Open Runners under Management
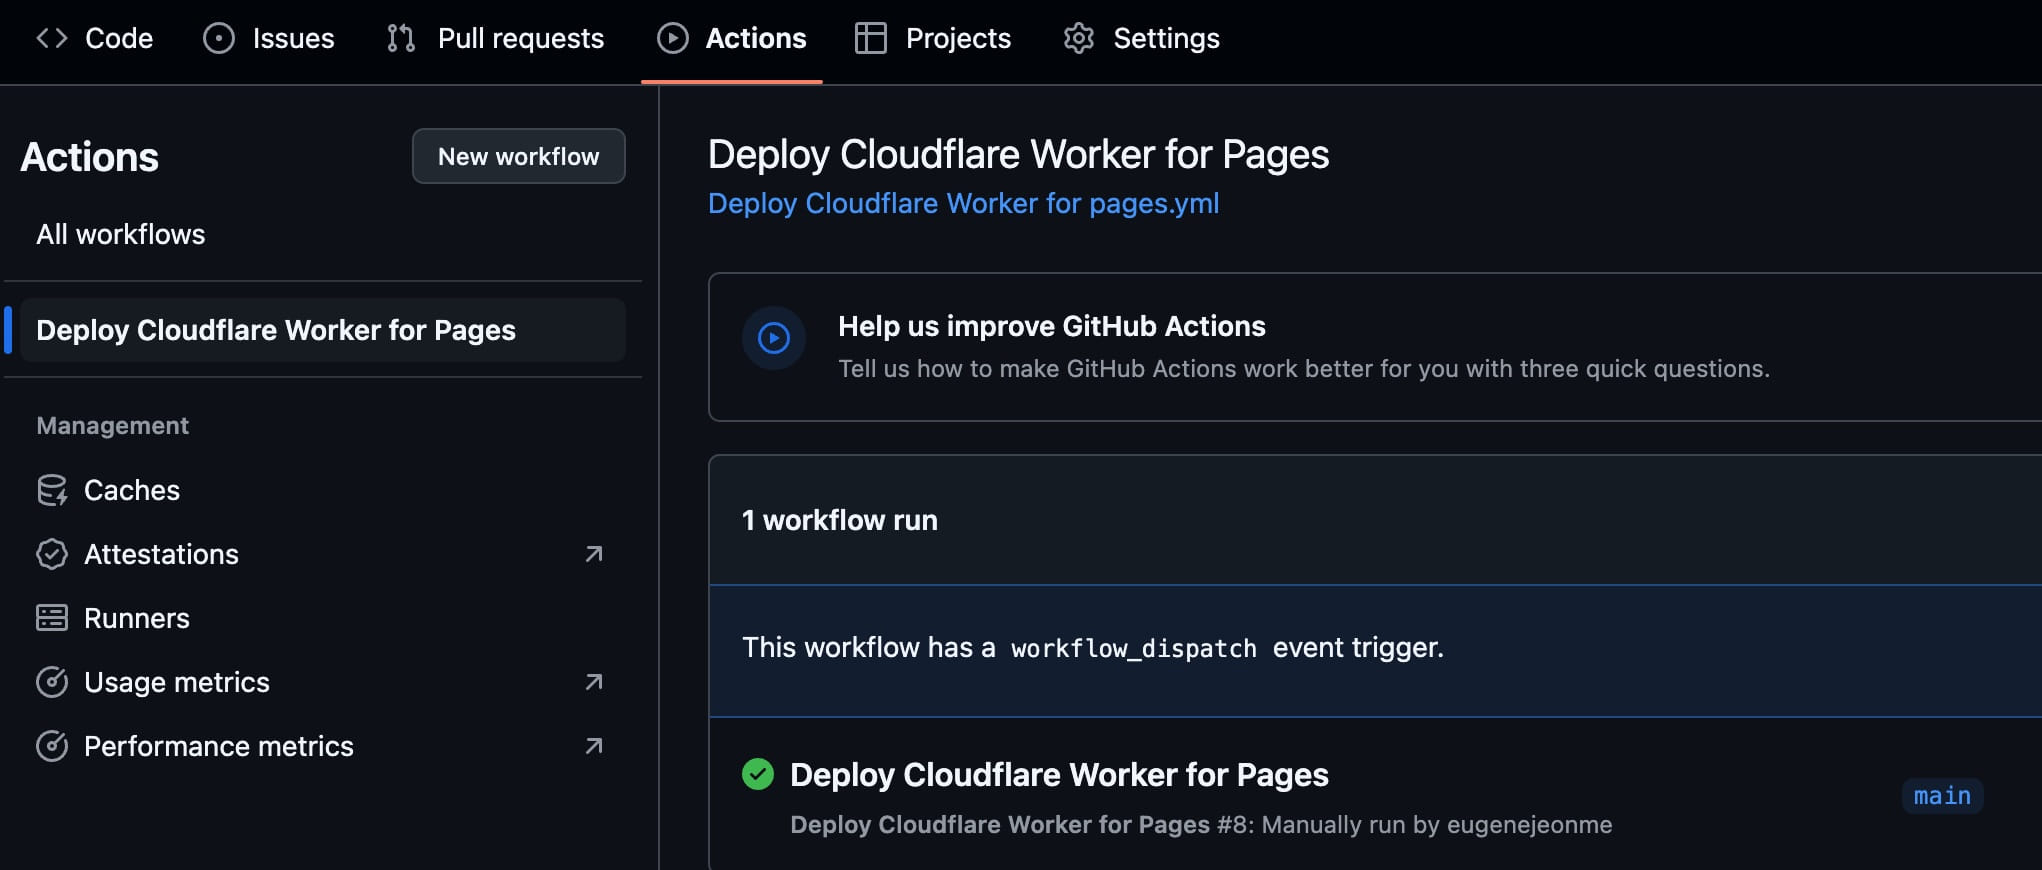Image resolution: width=2042 pixels, height=870 pixels. click(137, 618)
